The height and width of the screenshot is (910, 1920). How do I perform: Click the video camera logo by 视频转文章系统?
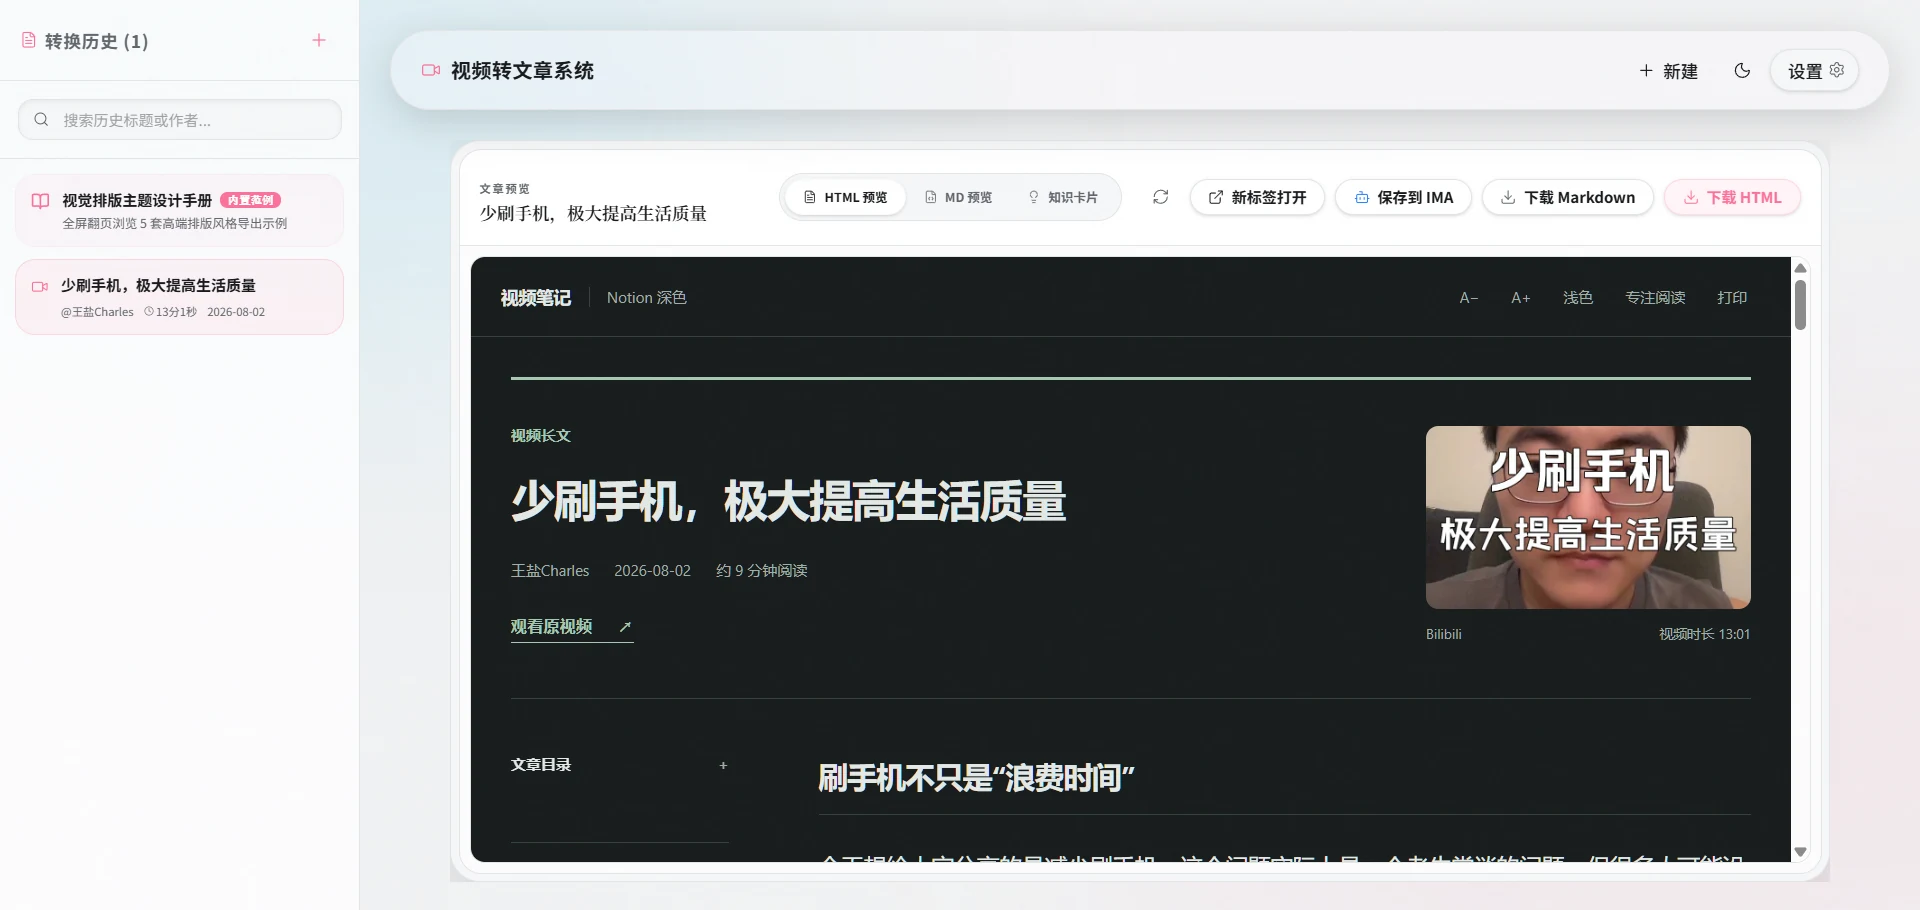pos(431,71)
